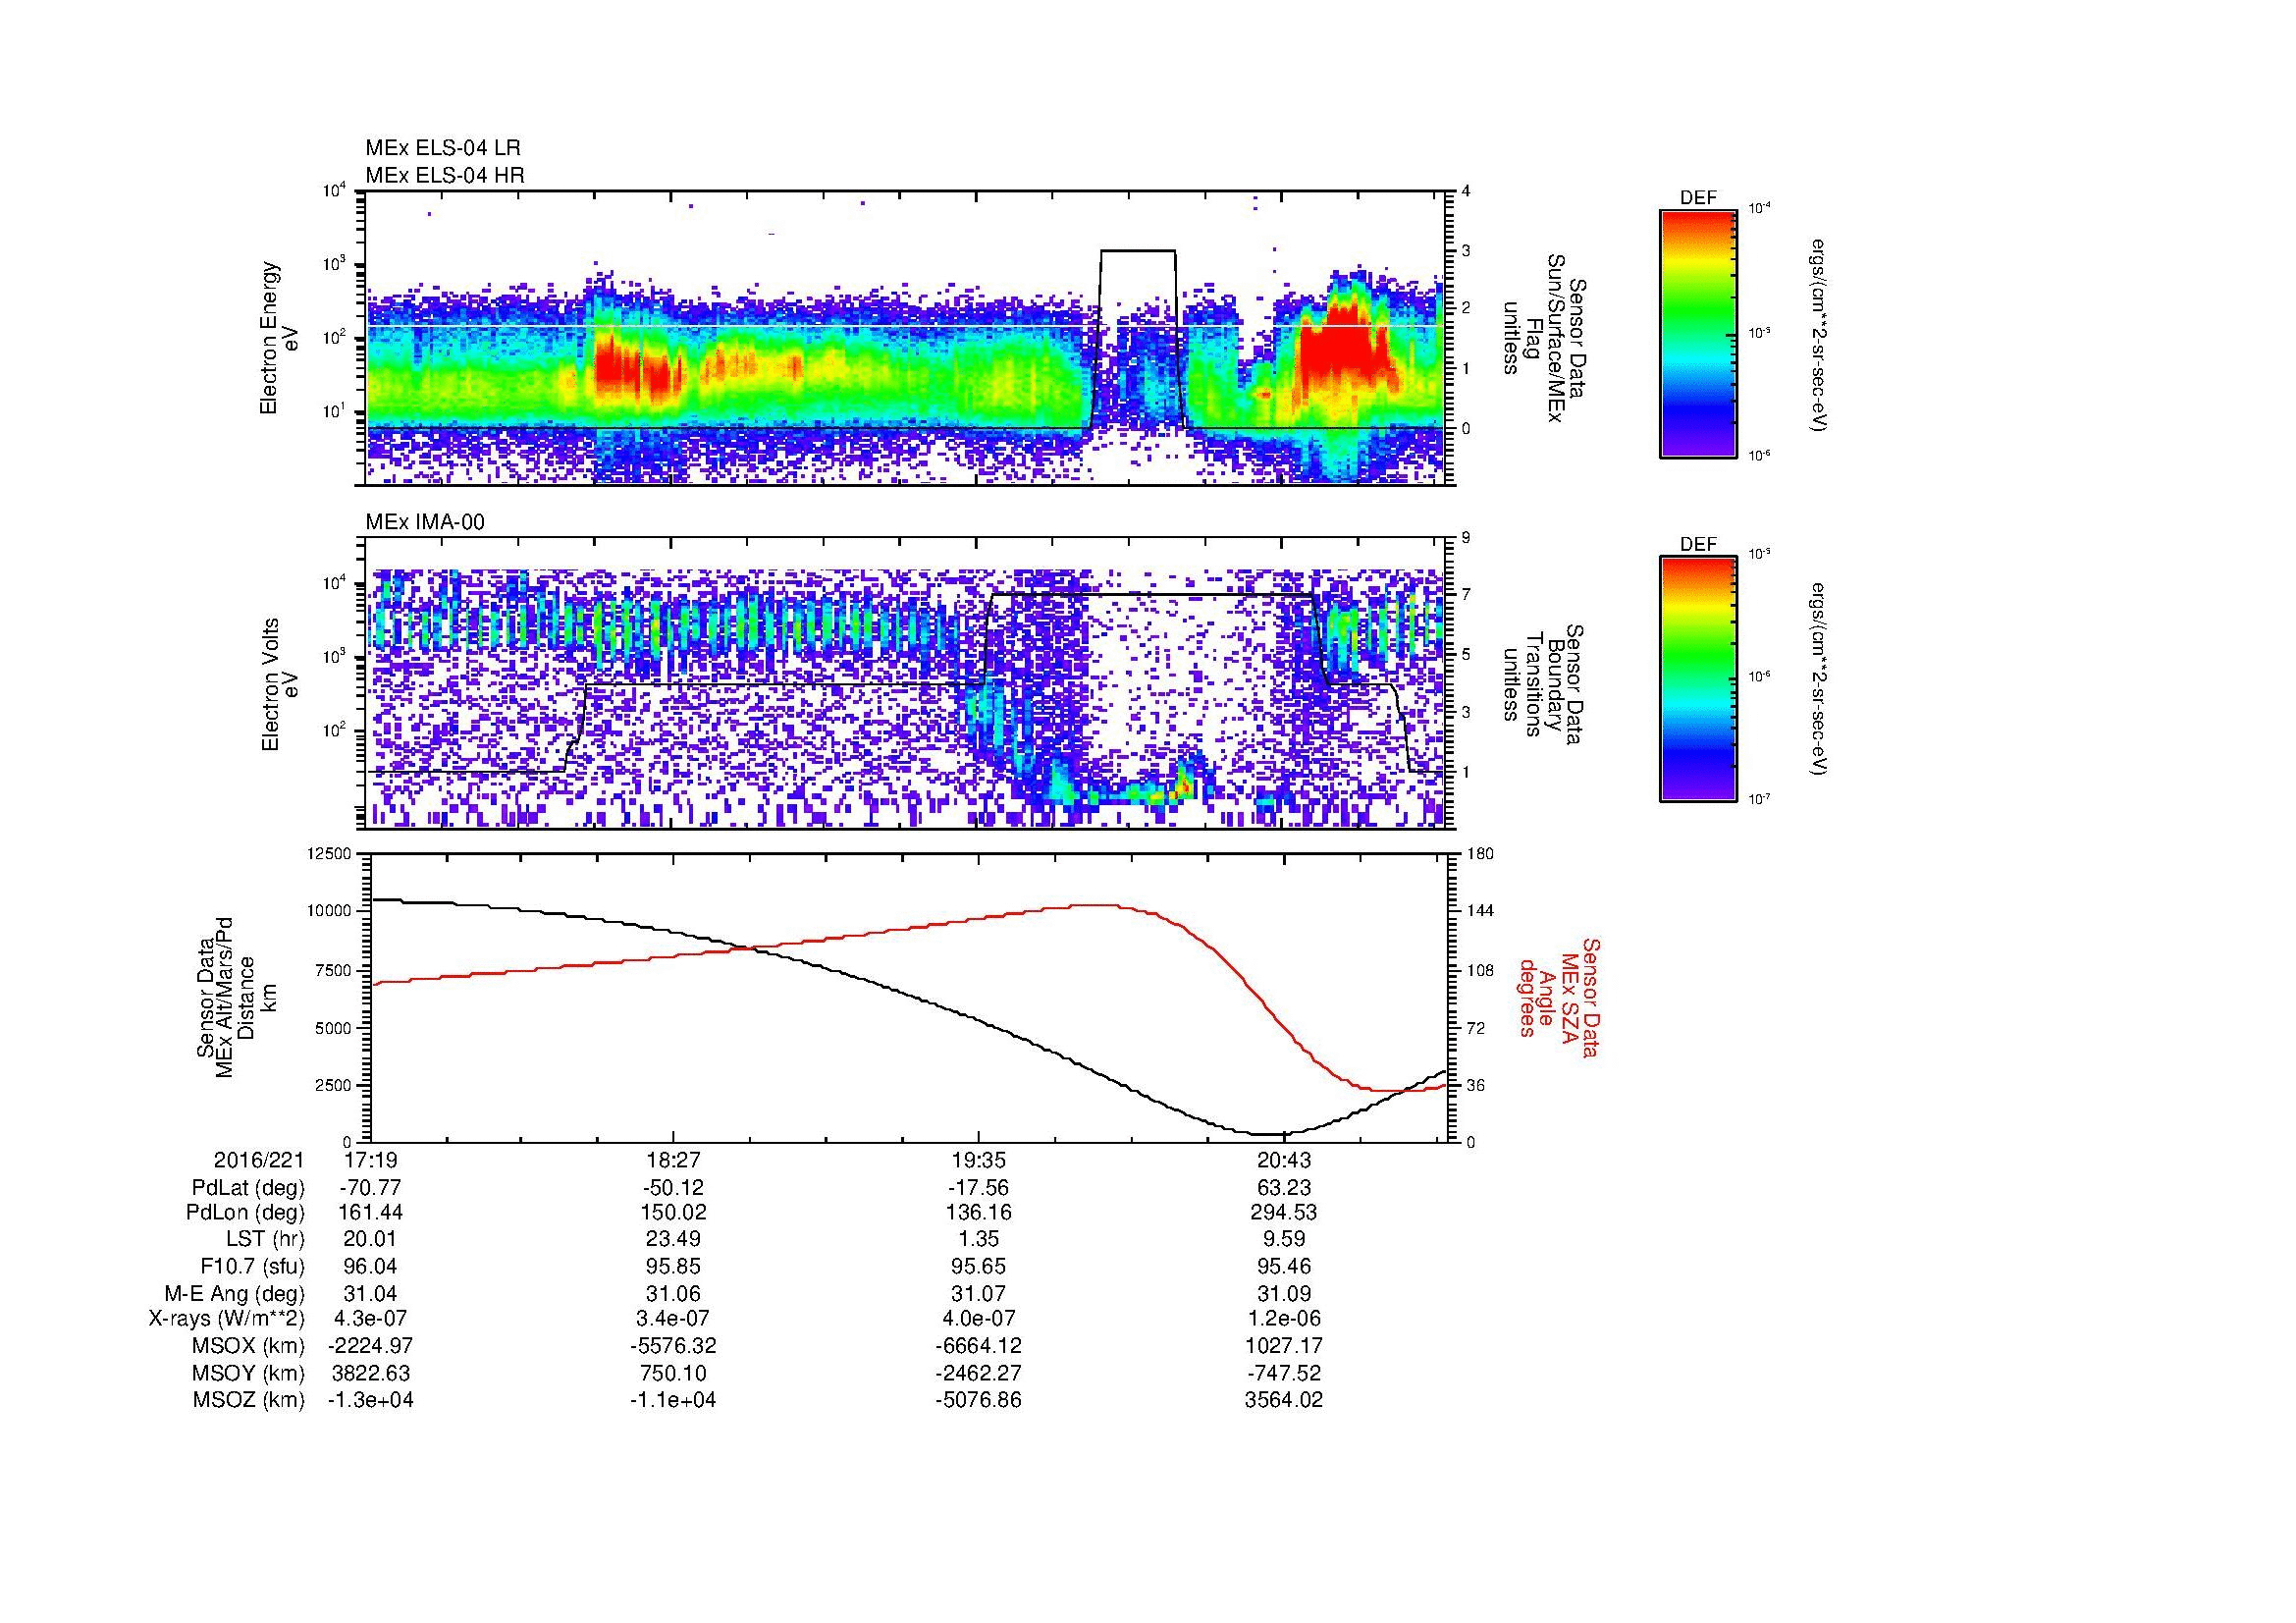
Task: Click the 'Electron Volts eV' axis label
Action: [281, 684]
